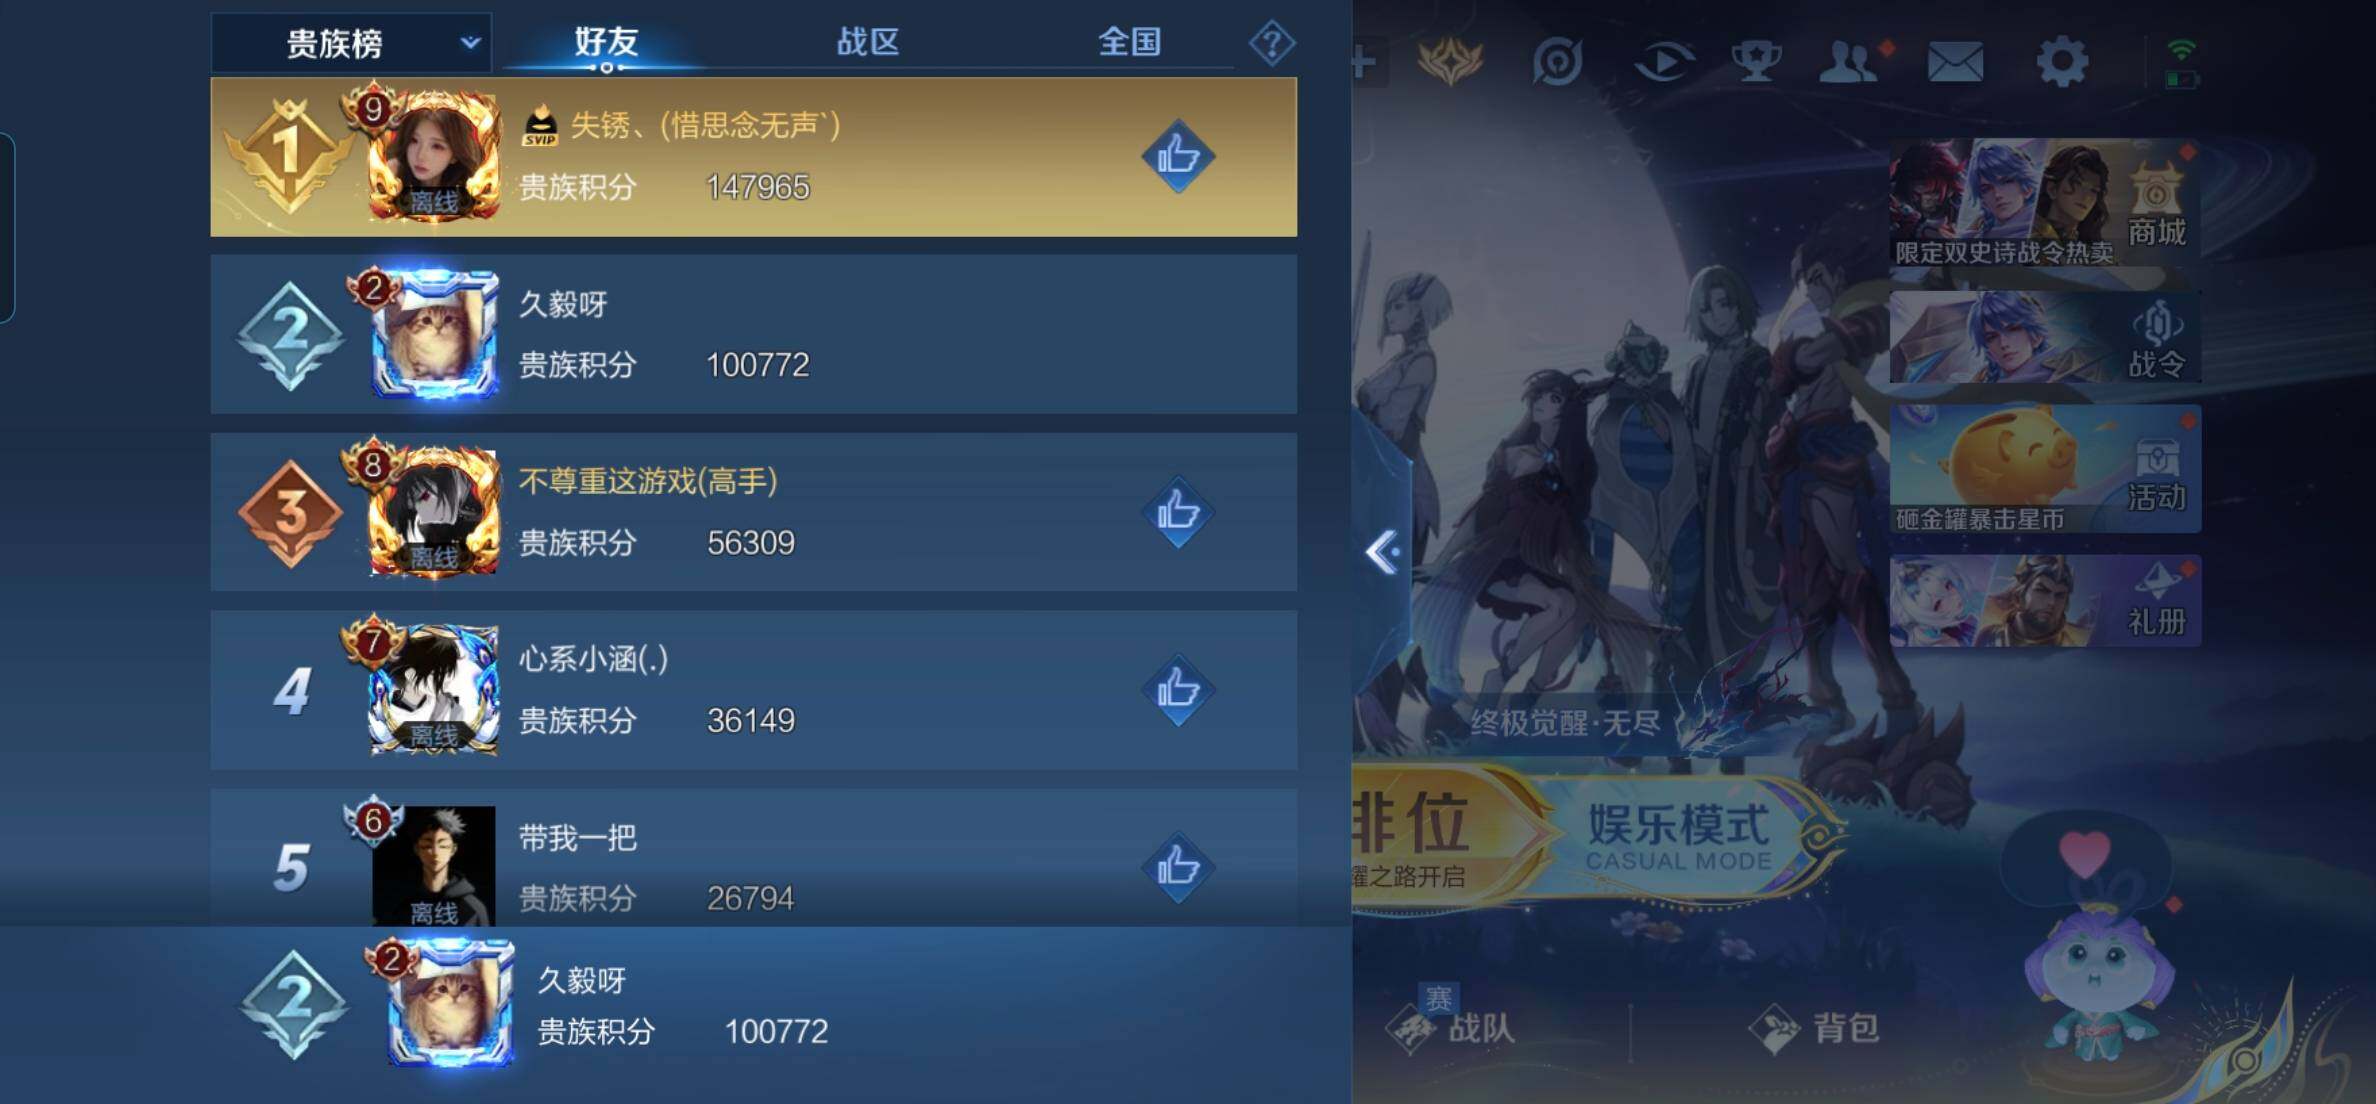Open the 背包 backpack button

click(x=1815, y=1028)
